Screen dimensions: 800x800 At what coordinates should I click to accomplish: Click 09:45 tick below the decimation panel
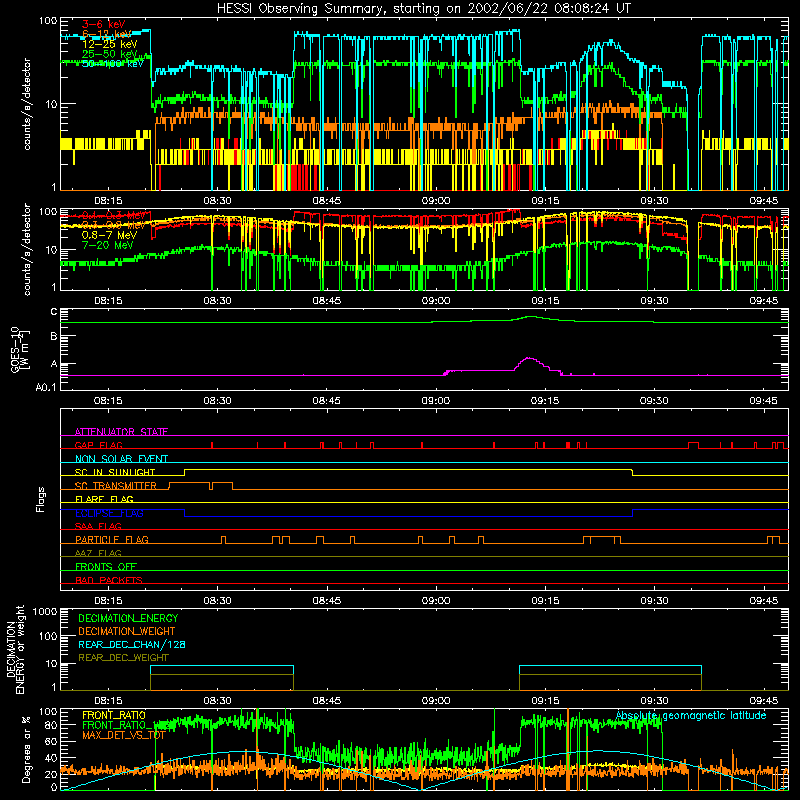763,701
